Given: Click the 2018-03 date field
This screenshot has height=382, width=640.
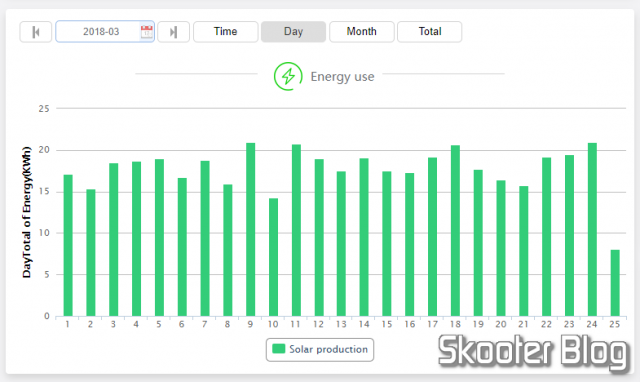Looking at the screenshot, I should click(105, 31).
